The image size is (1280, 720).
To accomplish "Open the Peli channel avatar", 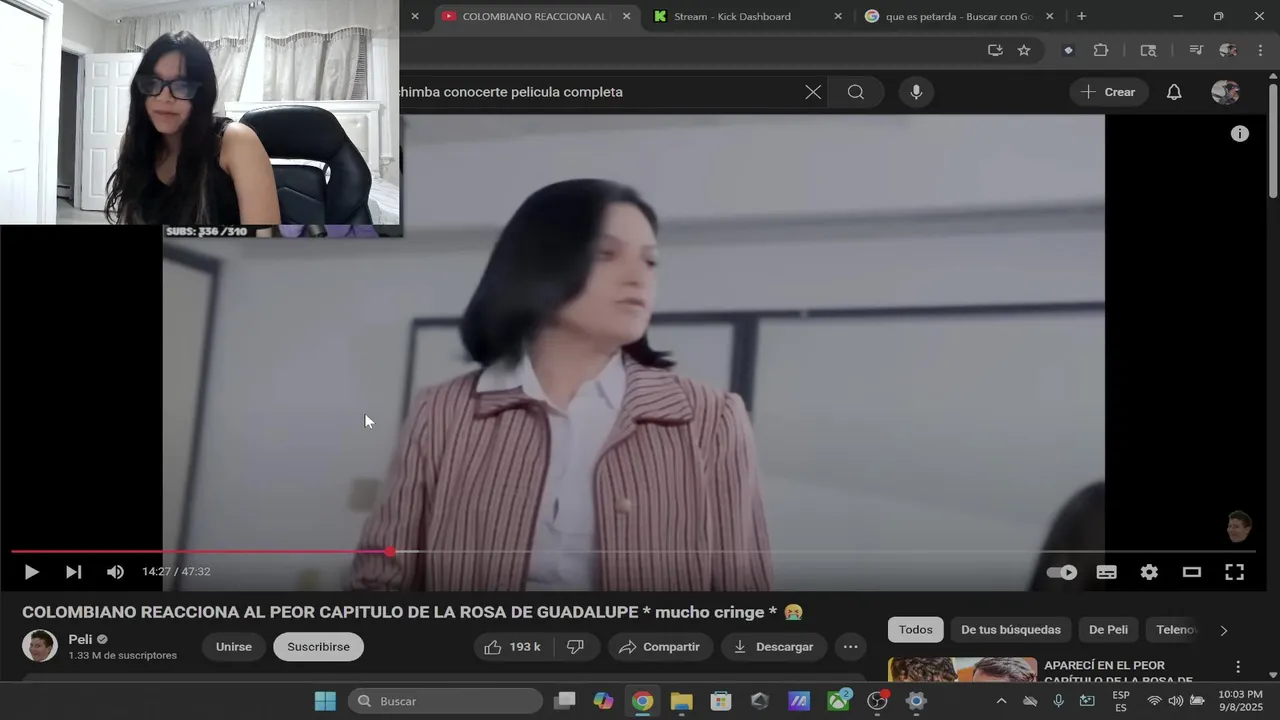I will click(40, 646).
